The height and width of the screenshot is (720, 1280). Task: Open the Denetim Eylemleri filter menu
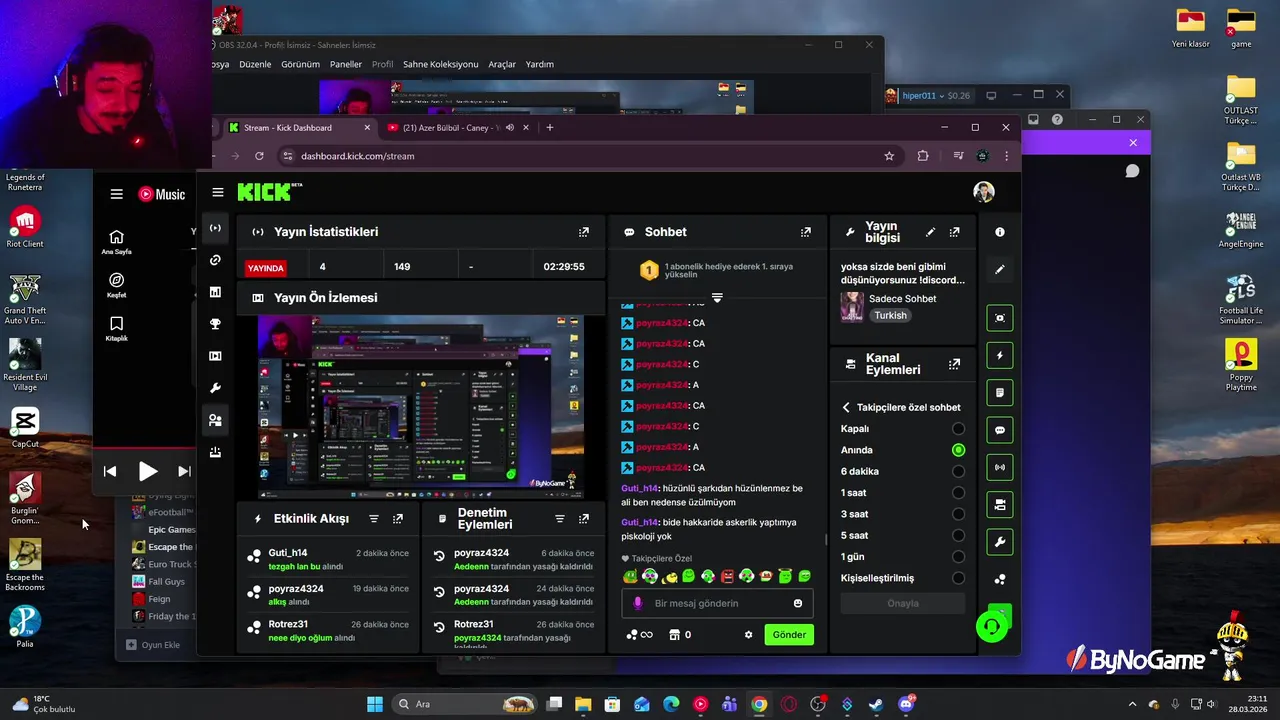pos(560,519)
